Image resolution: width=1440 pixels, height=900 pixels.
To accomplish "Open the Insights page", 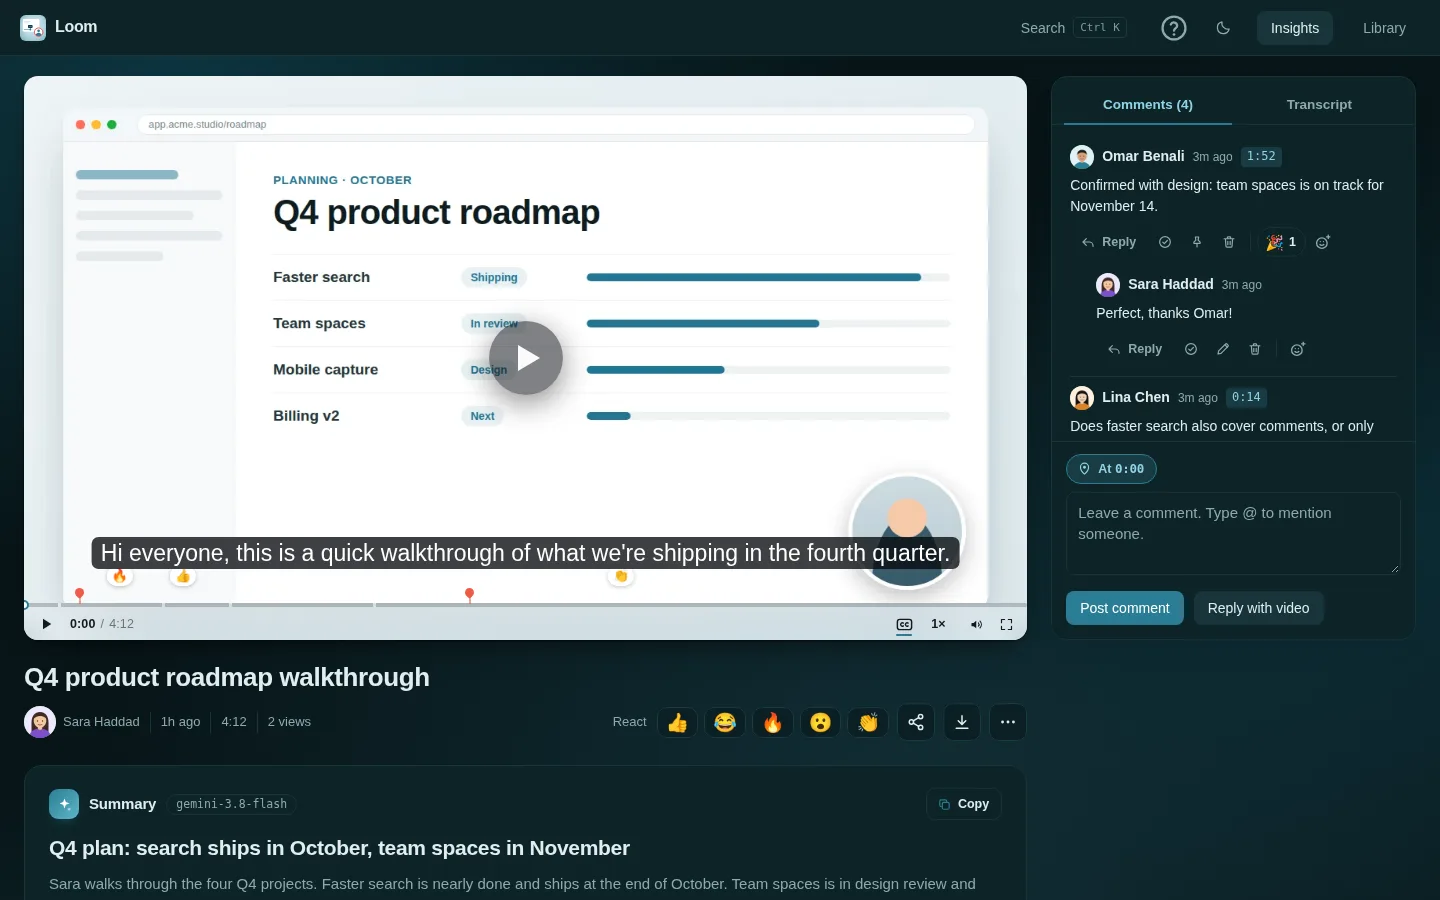I will click(1295, 28).
